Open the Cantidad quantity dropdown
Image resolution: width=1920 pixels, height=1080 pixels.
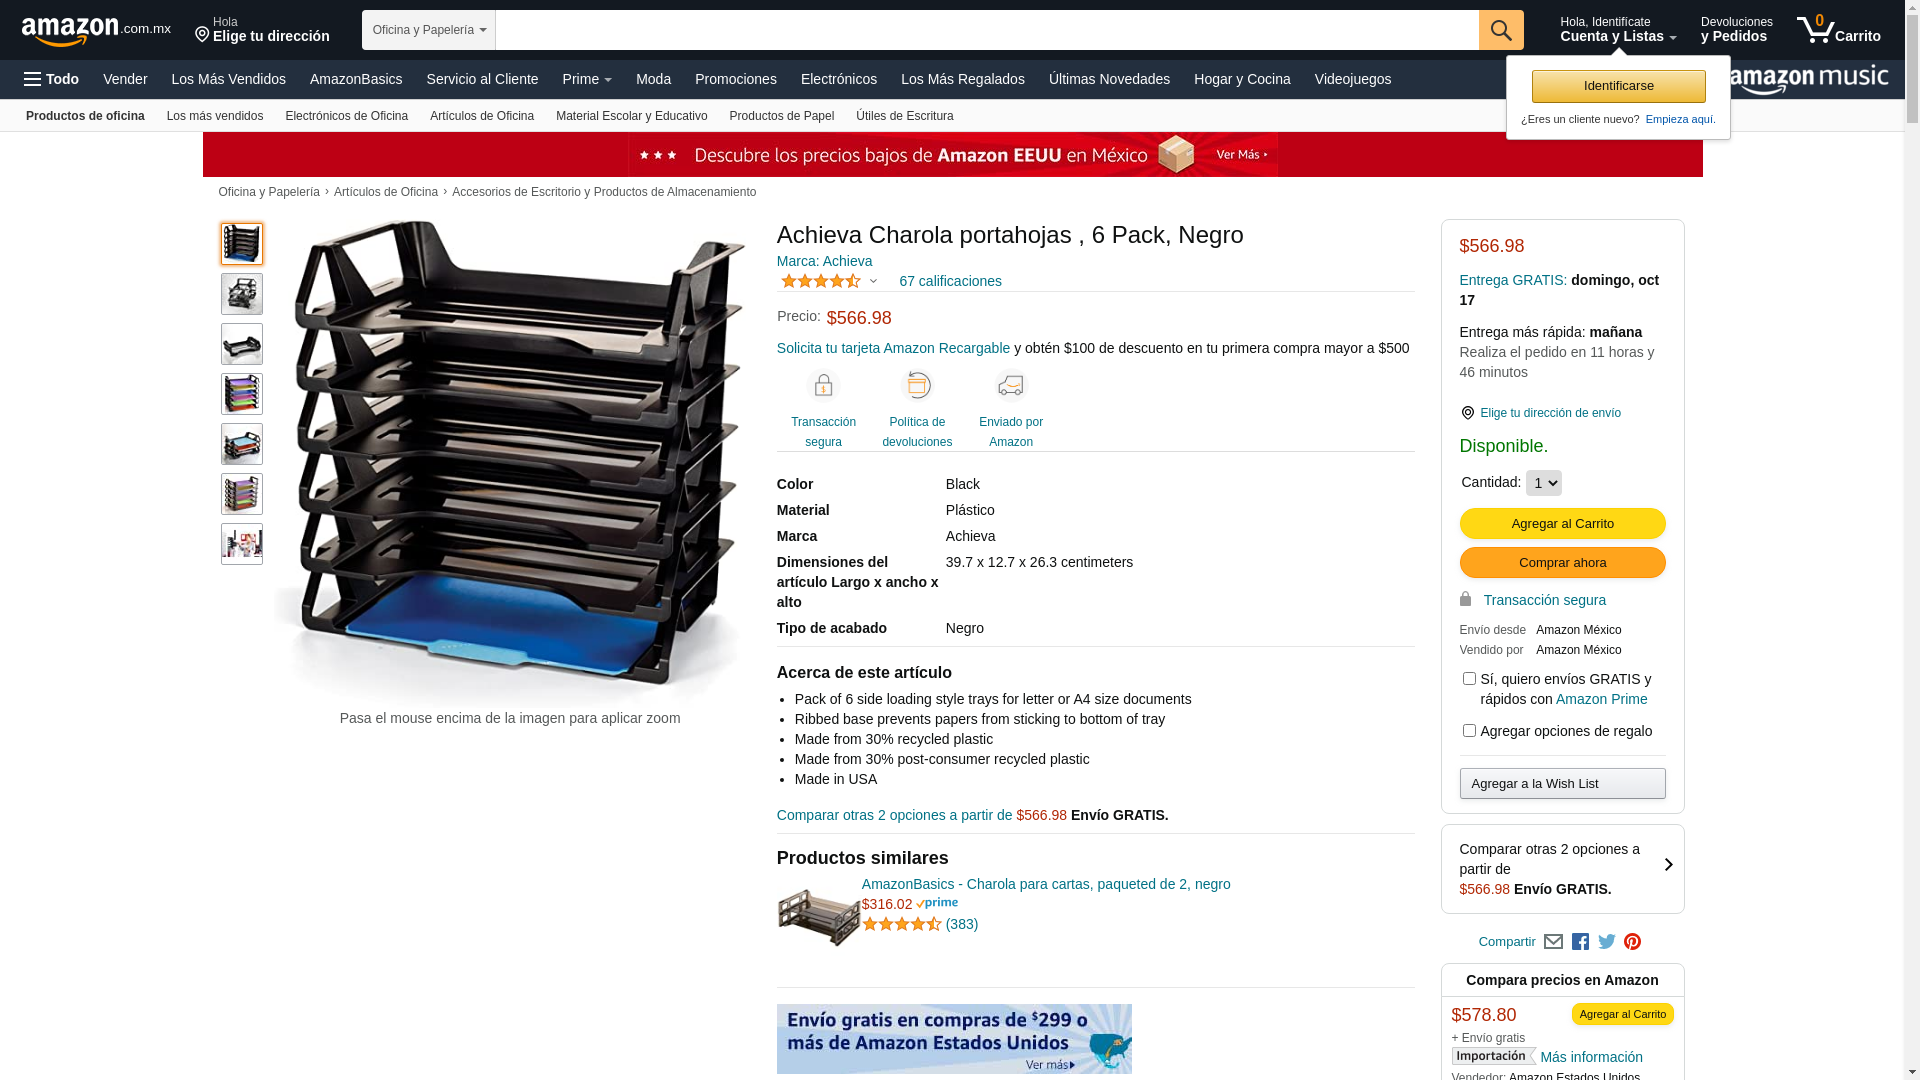(x=1543, y=483)
